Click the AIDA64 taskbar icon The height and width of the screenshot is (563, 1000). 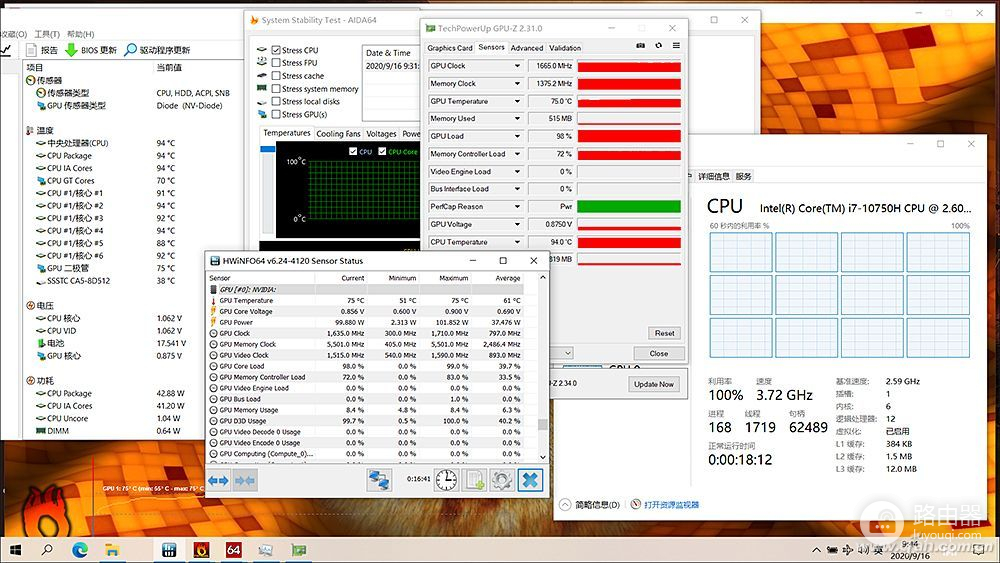233,550
